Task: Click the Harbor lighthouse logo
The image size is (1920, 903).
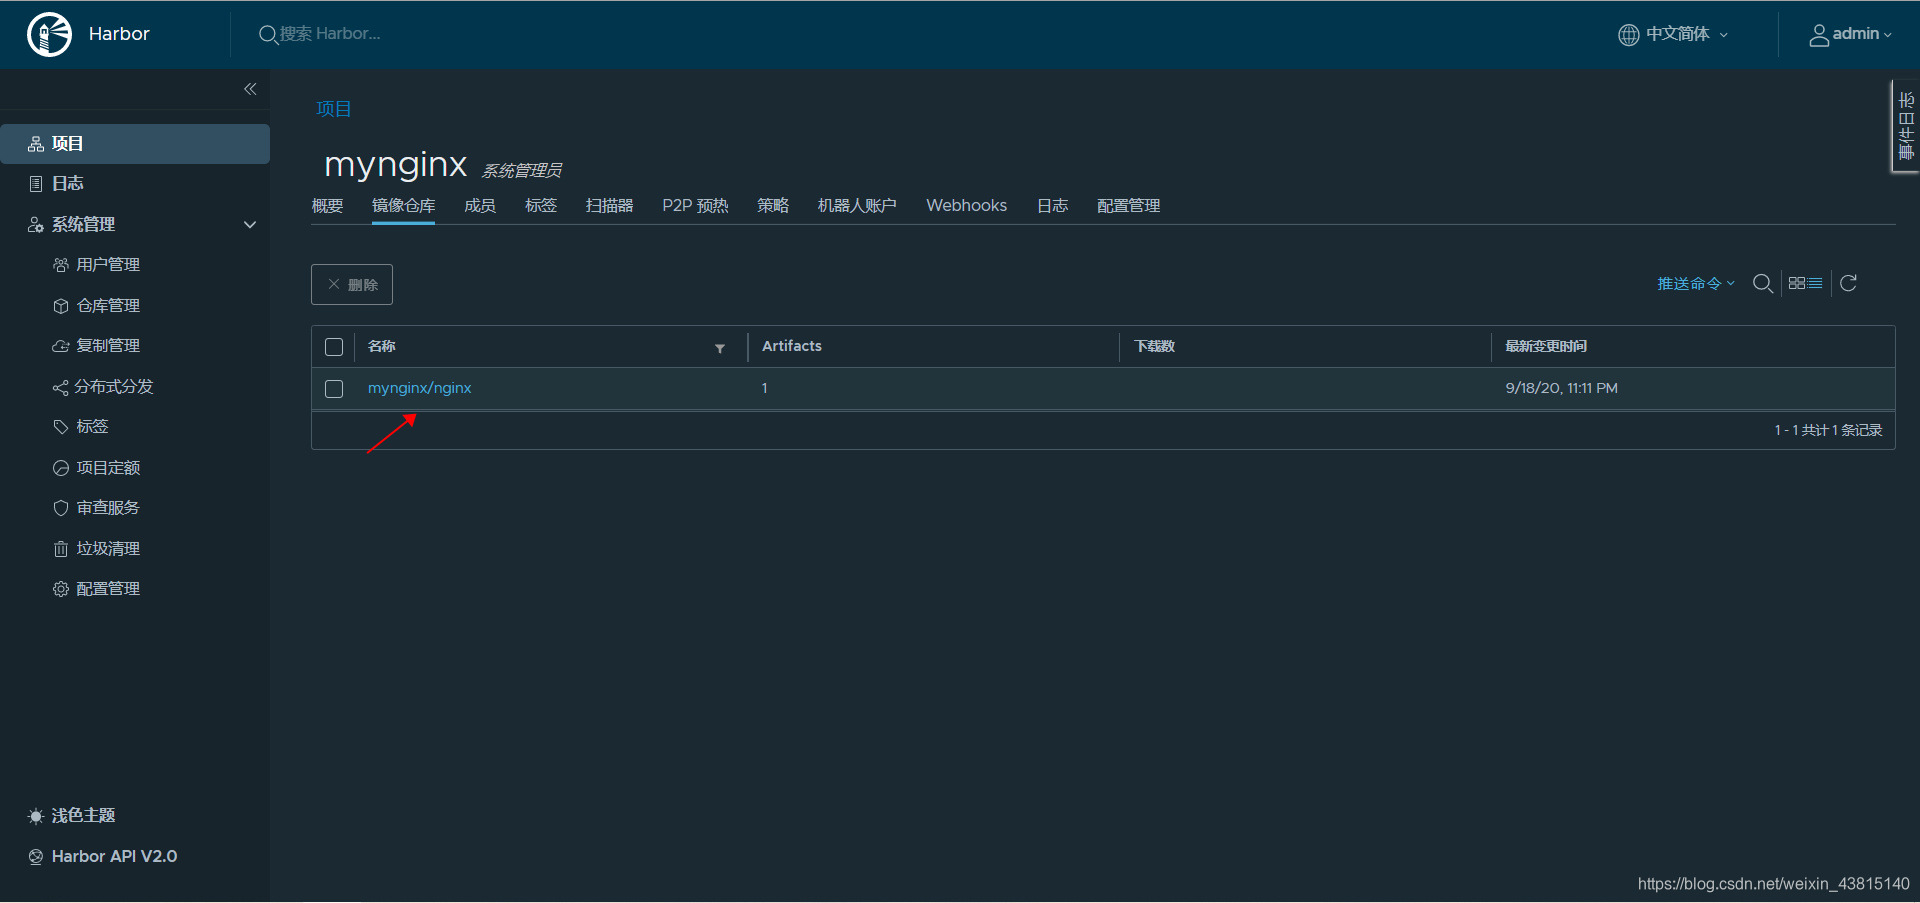Action: click(x=49, y=34)
